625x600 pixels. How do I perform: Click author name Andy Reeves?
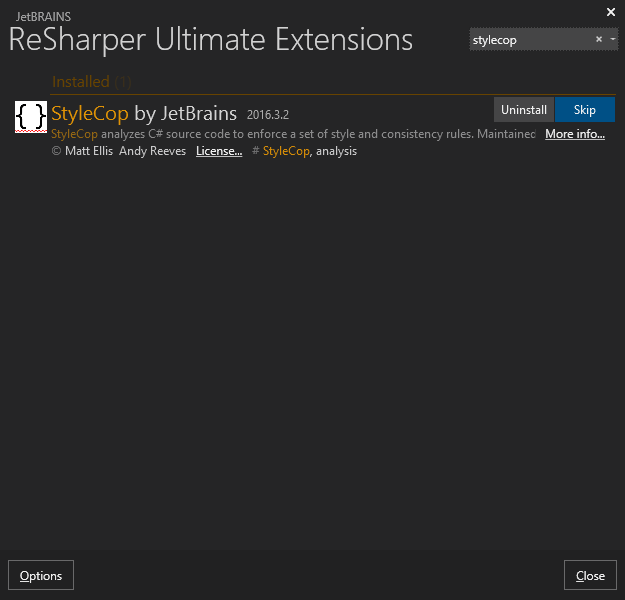(x=152, y=151)
